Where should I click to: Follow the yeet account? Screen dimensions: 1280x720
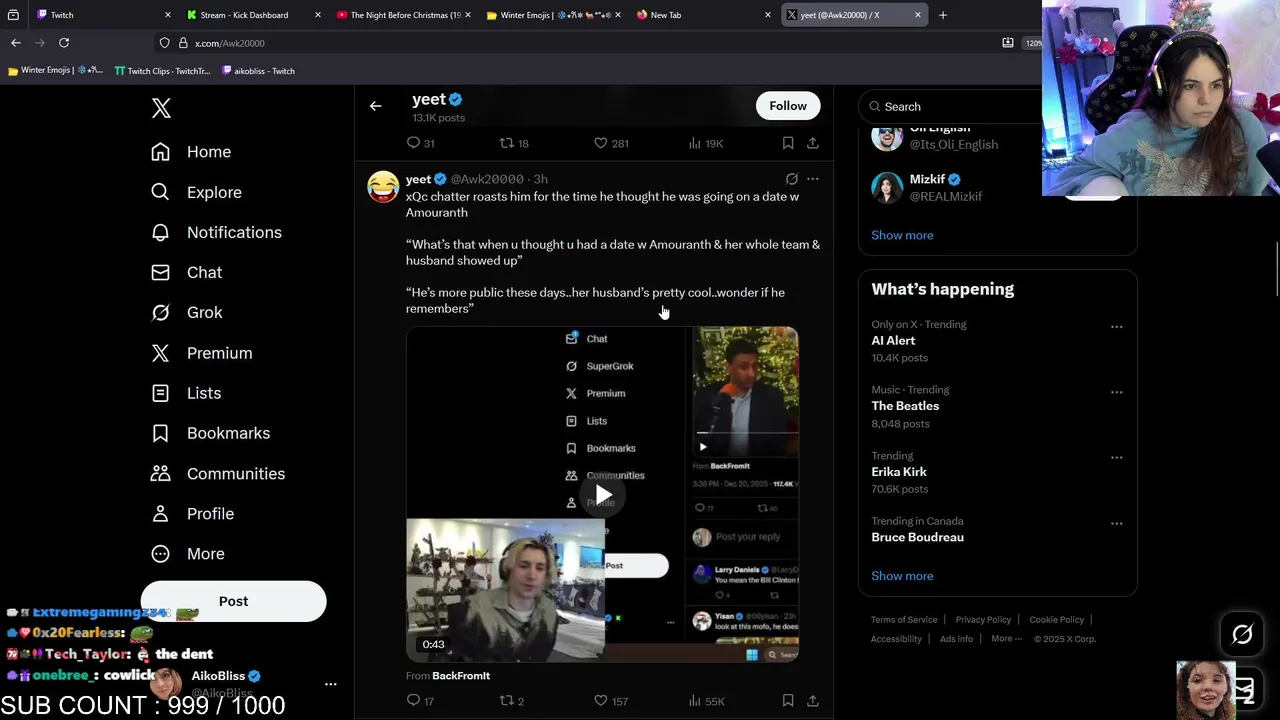click(788, 106)
